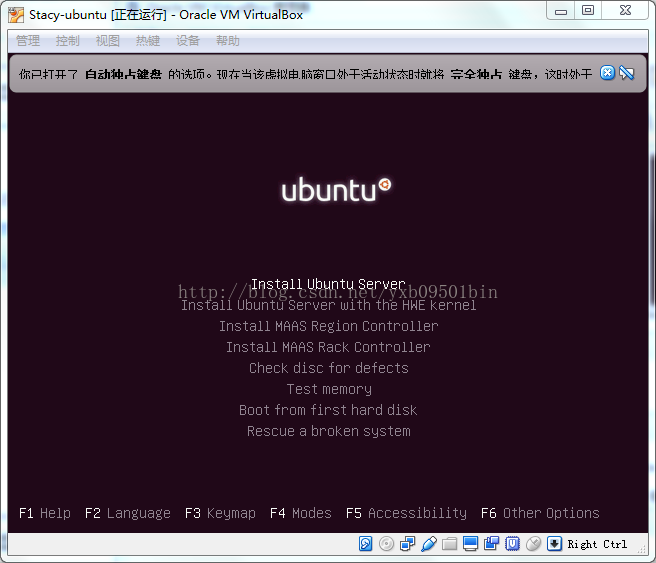Dismiss the keyboard capture notification with the X icon

point(607,73)
